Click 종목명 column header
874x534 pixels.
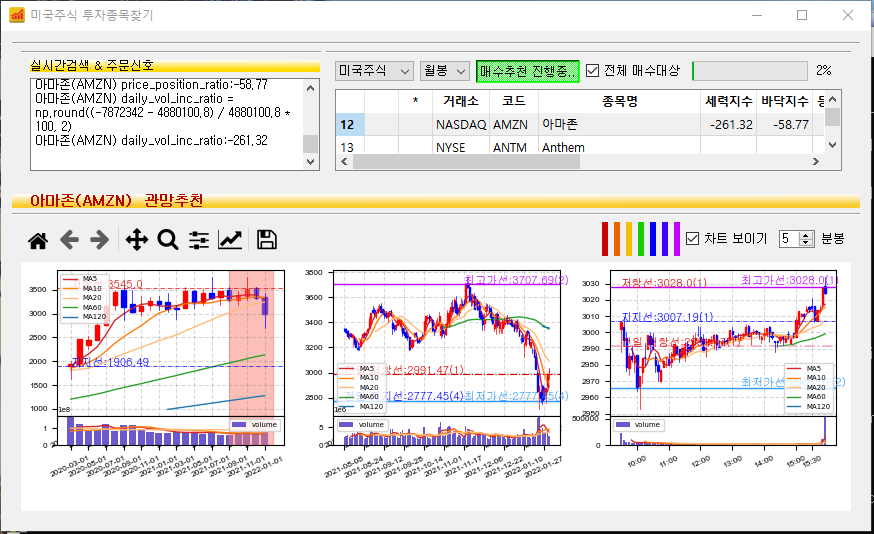pyautogui.click(x=619, y=101)
